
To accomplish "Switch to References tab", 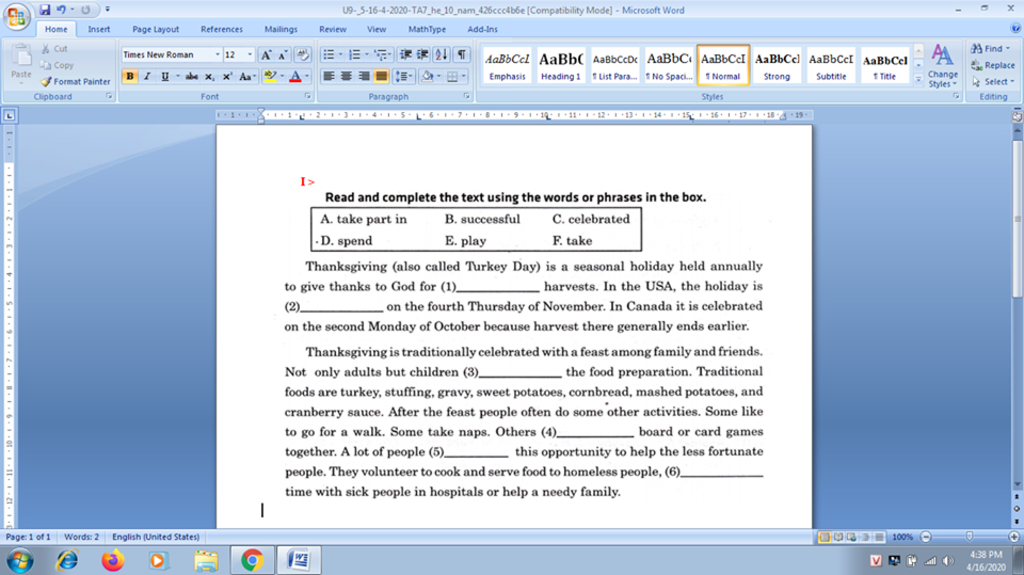I will (221, 29).
